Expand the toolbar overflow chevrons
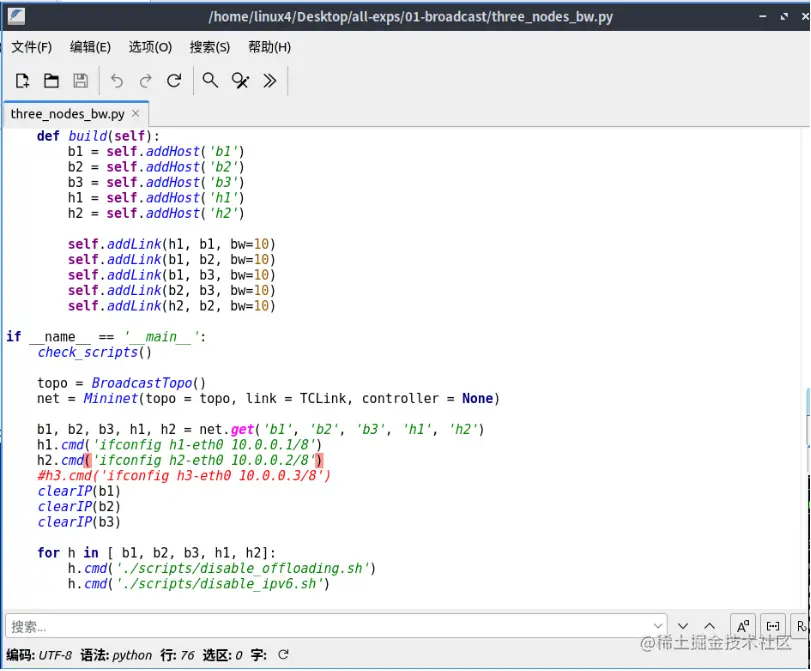The image size is (811, 671). 269,81
